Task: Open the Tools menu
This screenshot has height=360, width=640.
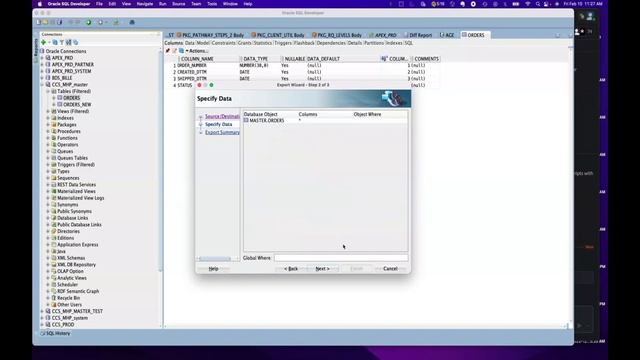Action: (212, 4)
